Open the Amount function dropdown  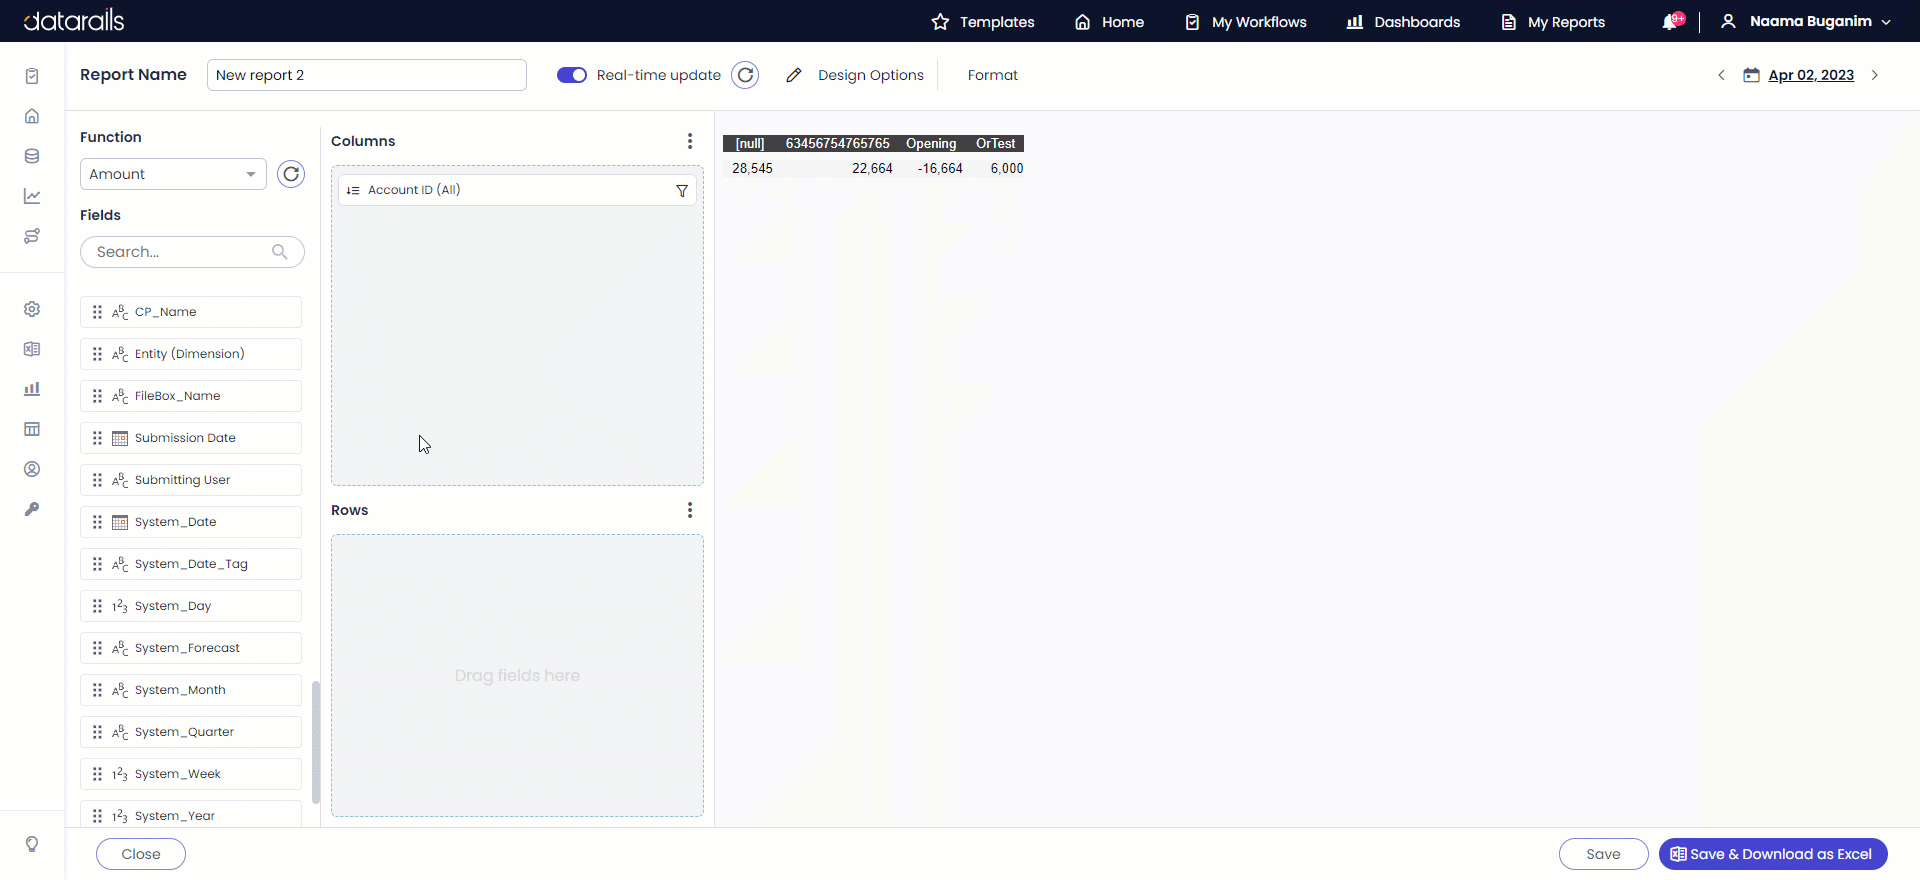(173, 174)
